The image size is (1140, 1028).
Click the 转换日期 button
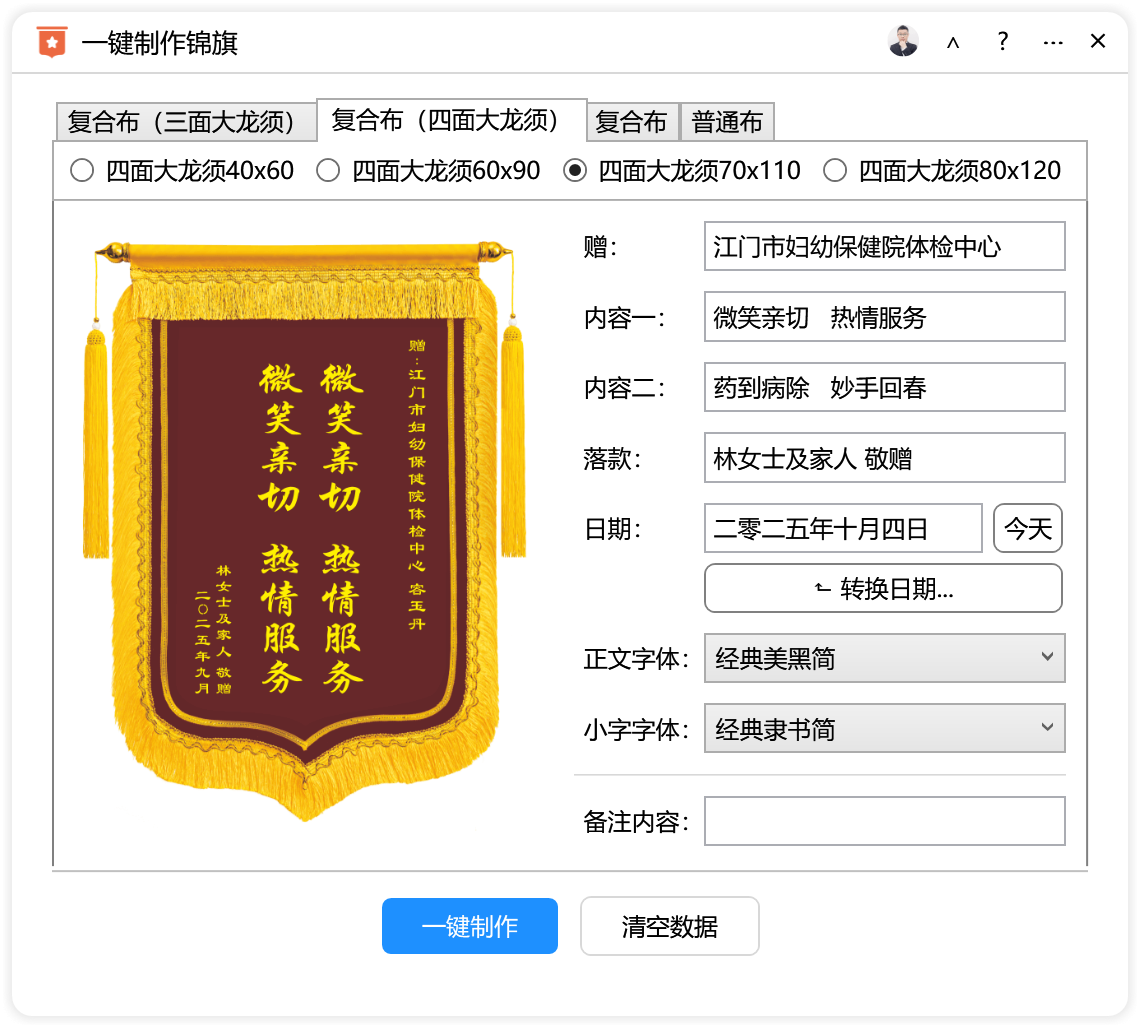(883, 588)
